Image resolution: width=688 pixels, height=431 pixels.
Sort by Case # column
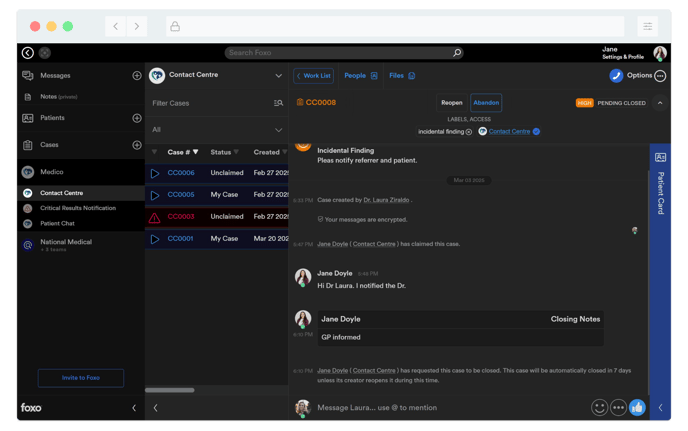tap(183, 152)
